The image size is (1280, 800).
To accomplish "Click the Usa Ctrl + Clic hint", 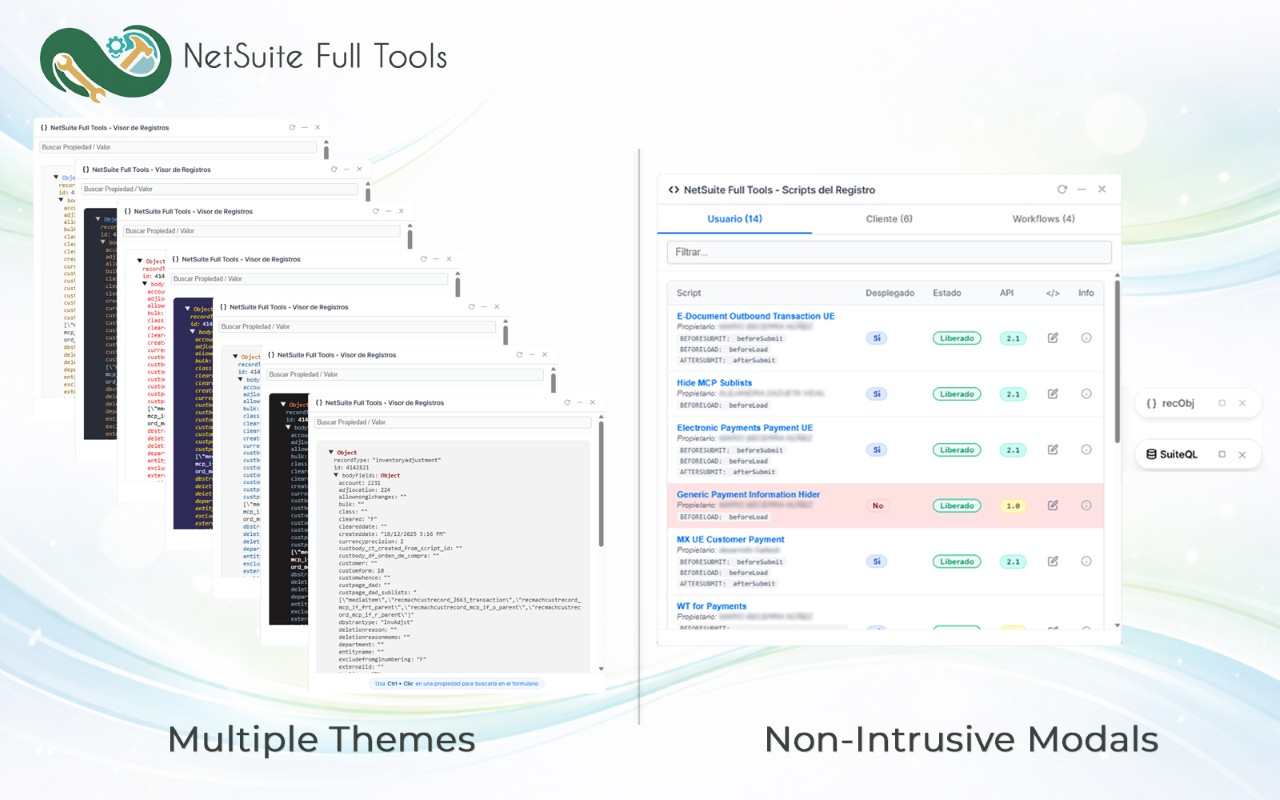I will (457, 683).
